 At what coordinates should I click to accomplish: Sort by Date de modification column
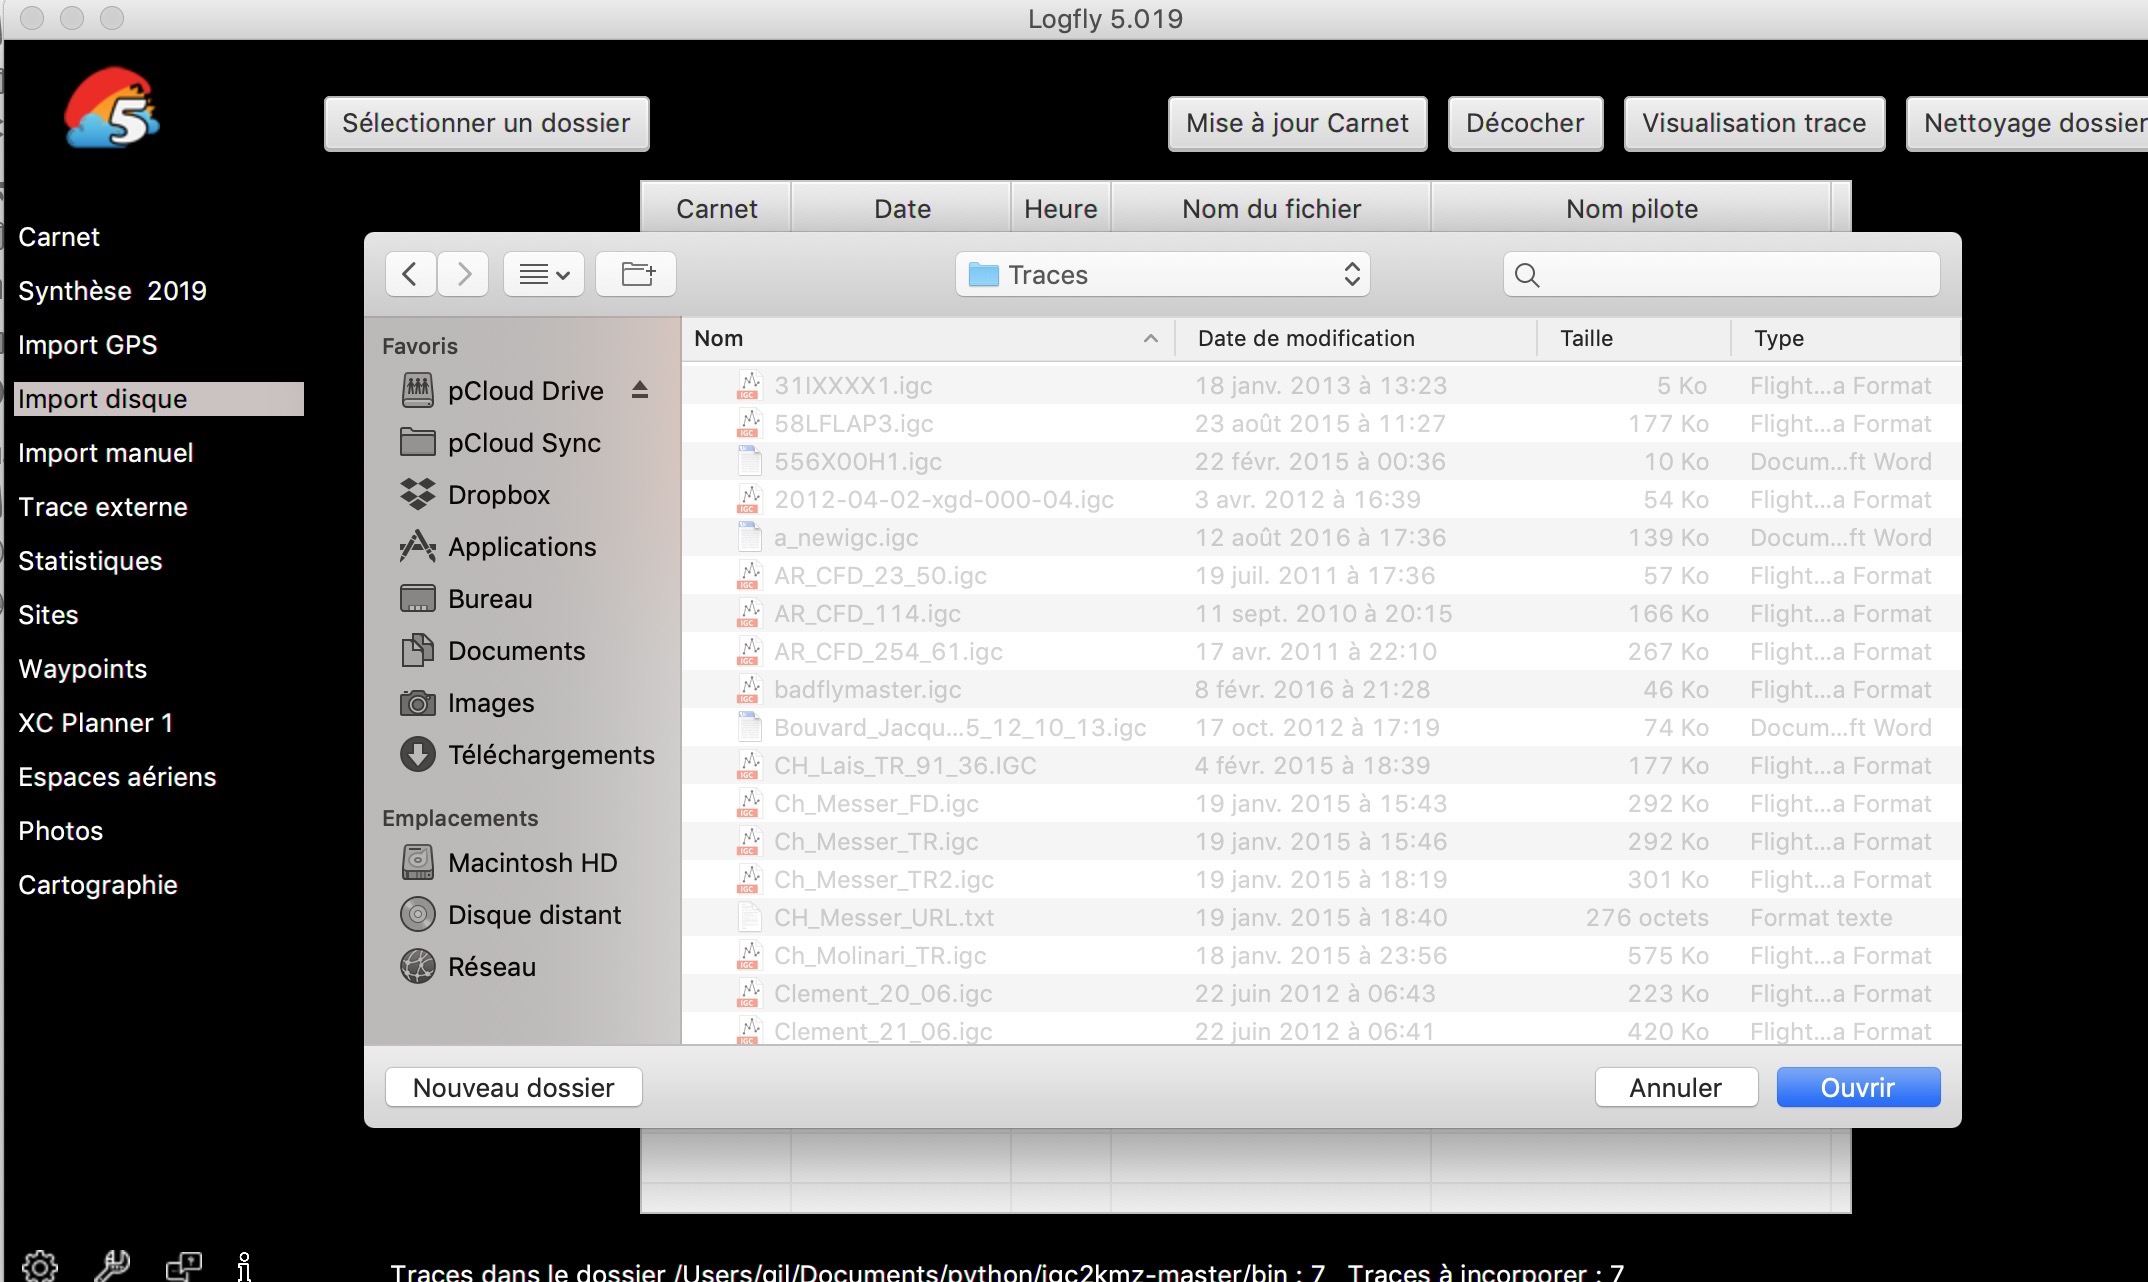tap(1356, 338)
